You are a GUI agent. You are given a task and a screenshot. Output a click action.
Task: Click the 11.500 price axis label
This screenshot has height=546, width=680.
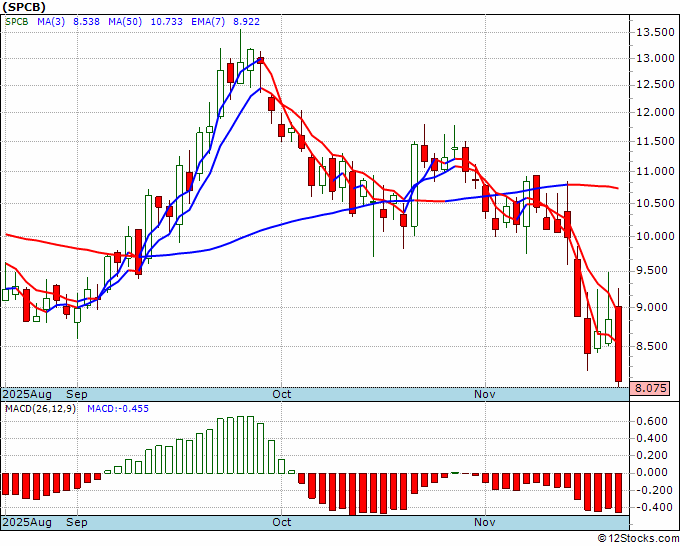655,141
